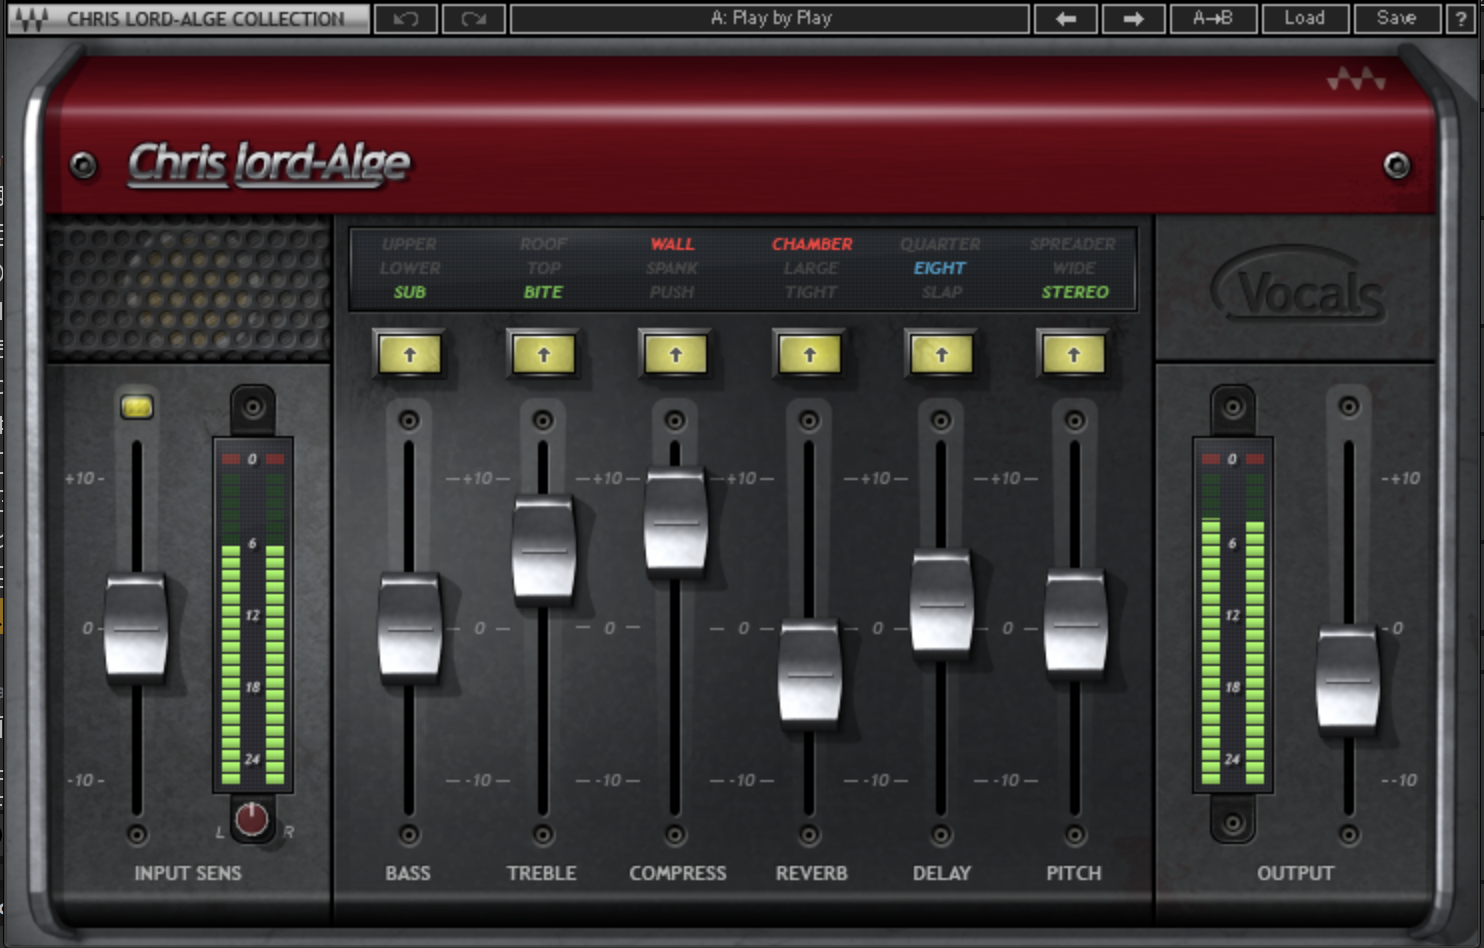The image size is (1484, 948).
Task: Toggle the yellow input sensitivity LED
Action: (137, 407)
